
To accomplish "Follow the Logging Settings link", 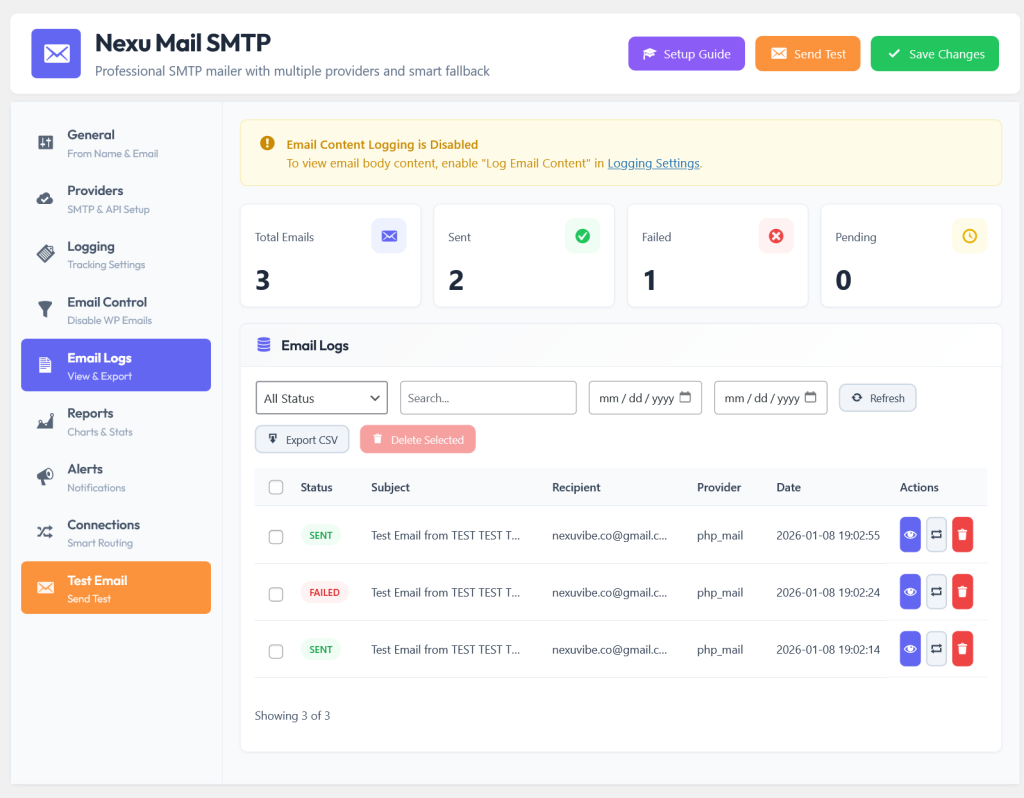I will 653,163.
